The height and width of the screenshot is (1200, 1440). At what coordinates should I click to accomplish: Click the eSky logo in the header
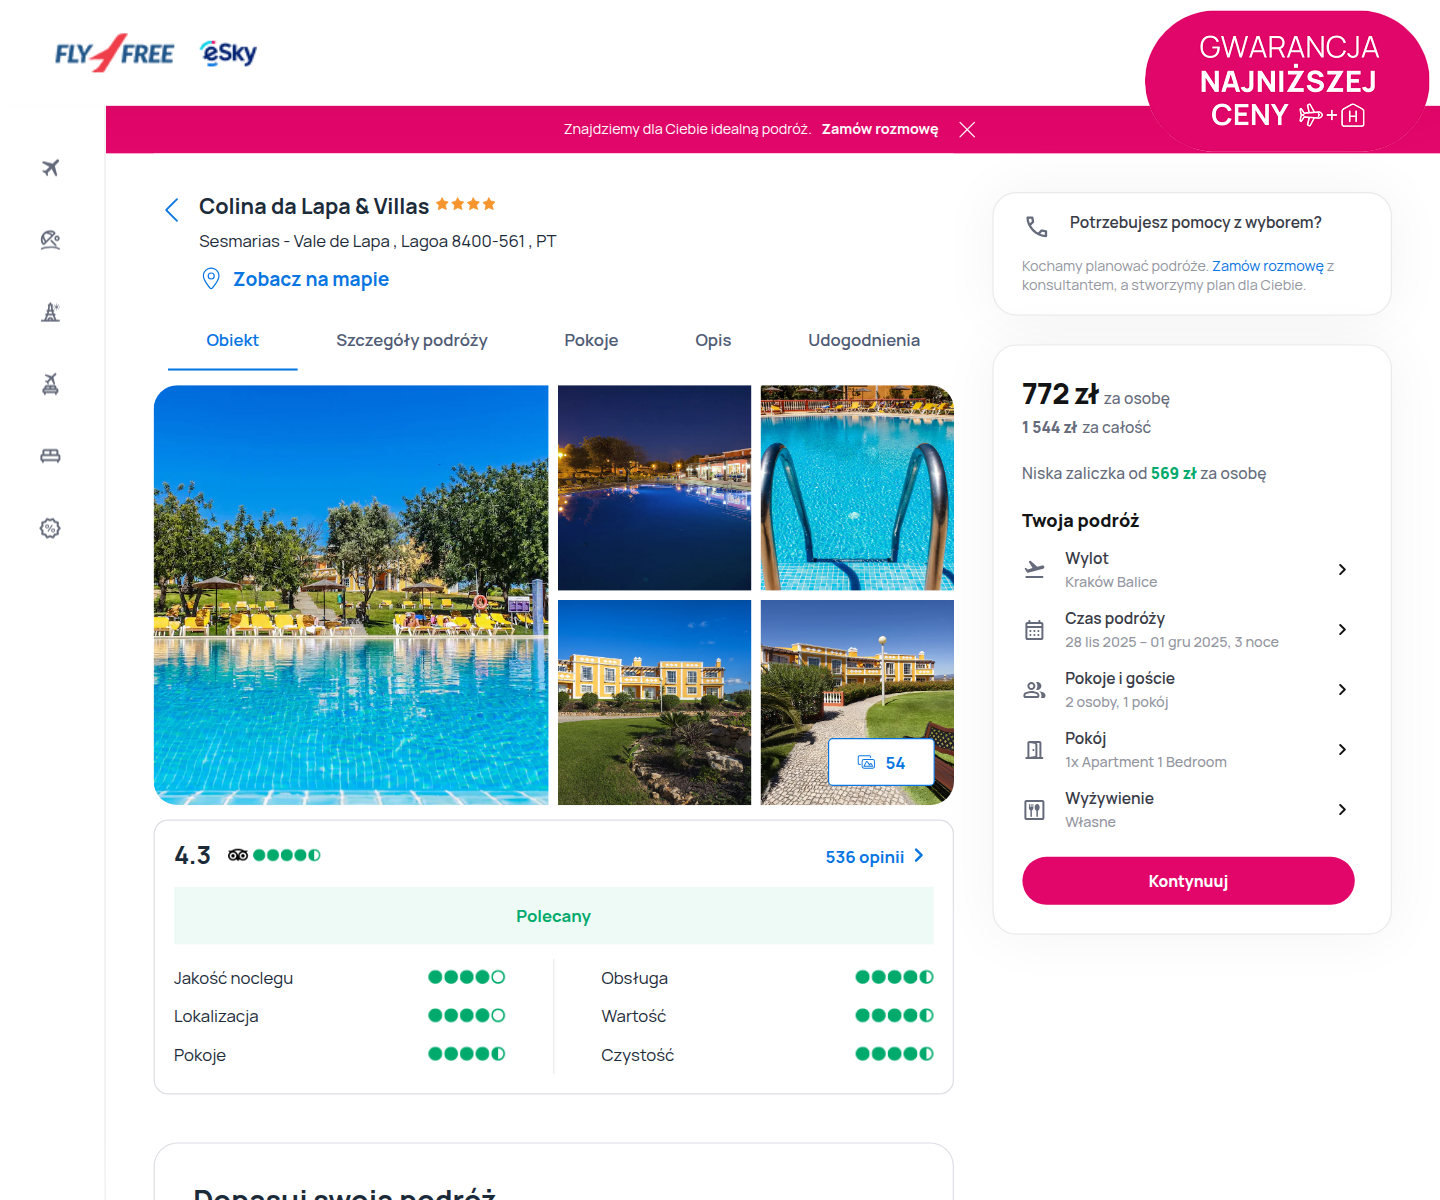(x=229, y=53)
